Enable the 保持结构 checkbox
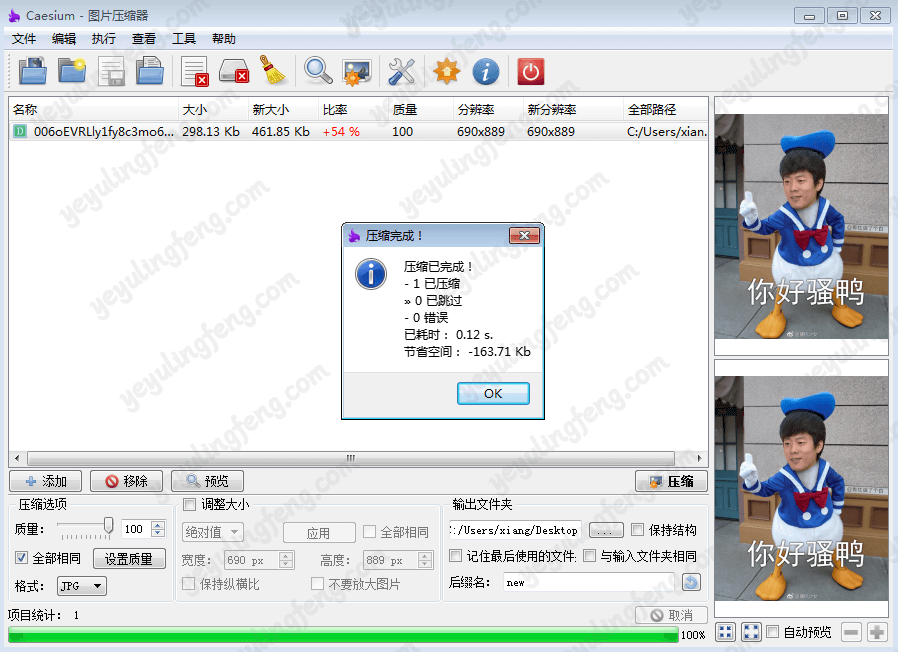898x652 pixels. (637, 529)
